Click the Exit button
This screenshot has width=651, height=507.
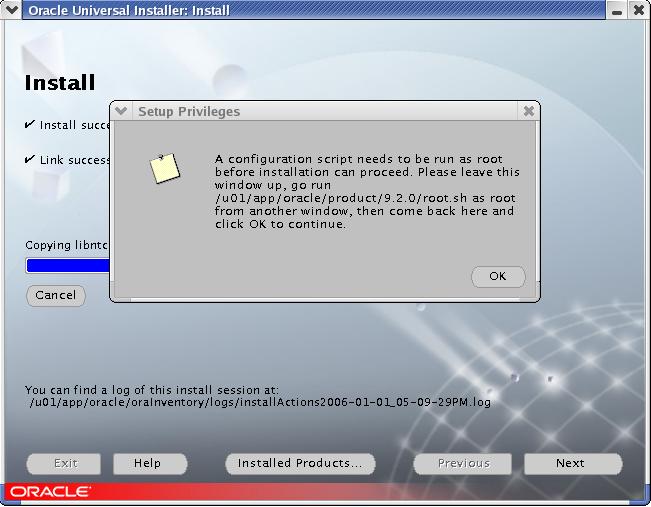[66, 463]
